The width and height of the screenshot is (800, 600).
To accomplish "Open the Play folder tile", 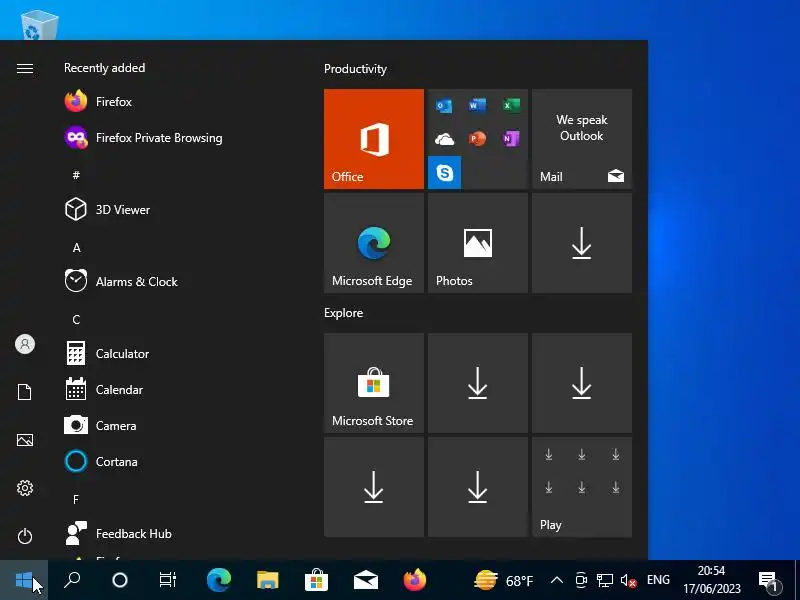I will click(x=582, y=487).
